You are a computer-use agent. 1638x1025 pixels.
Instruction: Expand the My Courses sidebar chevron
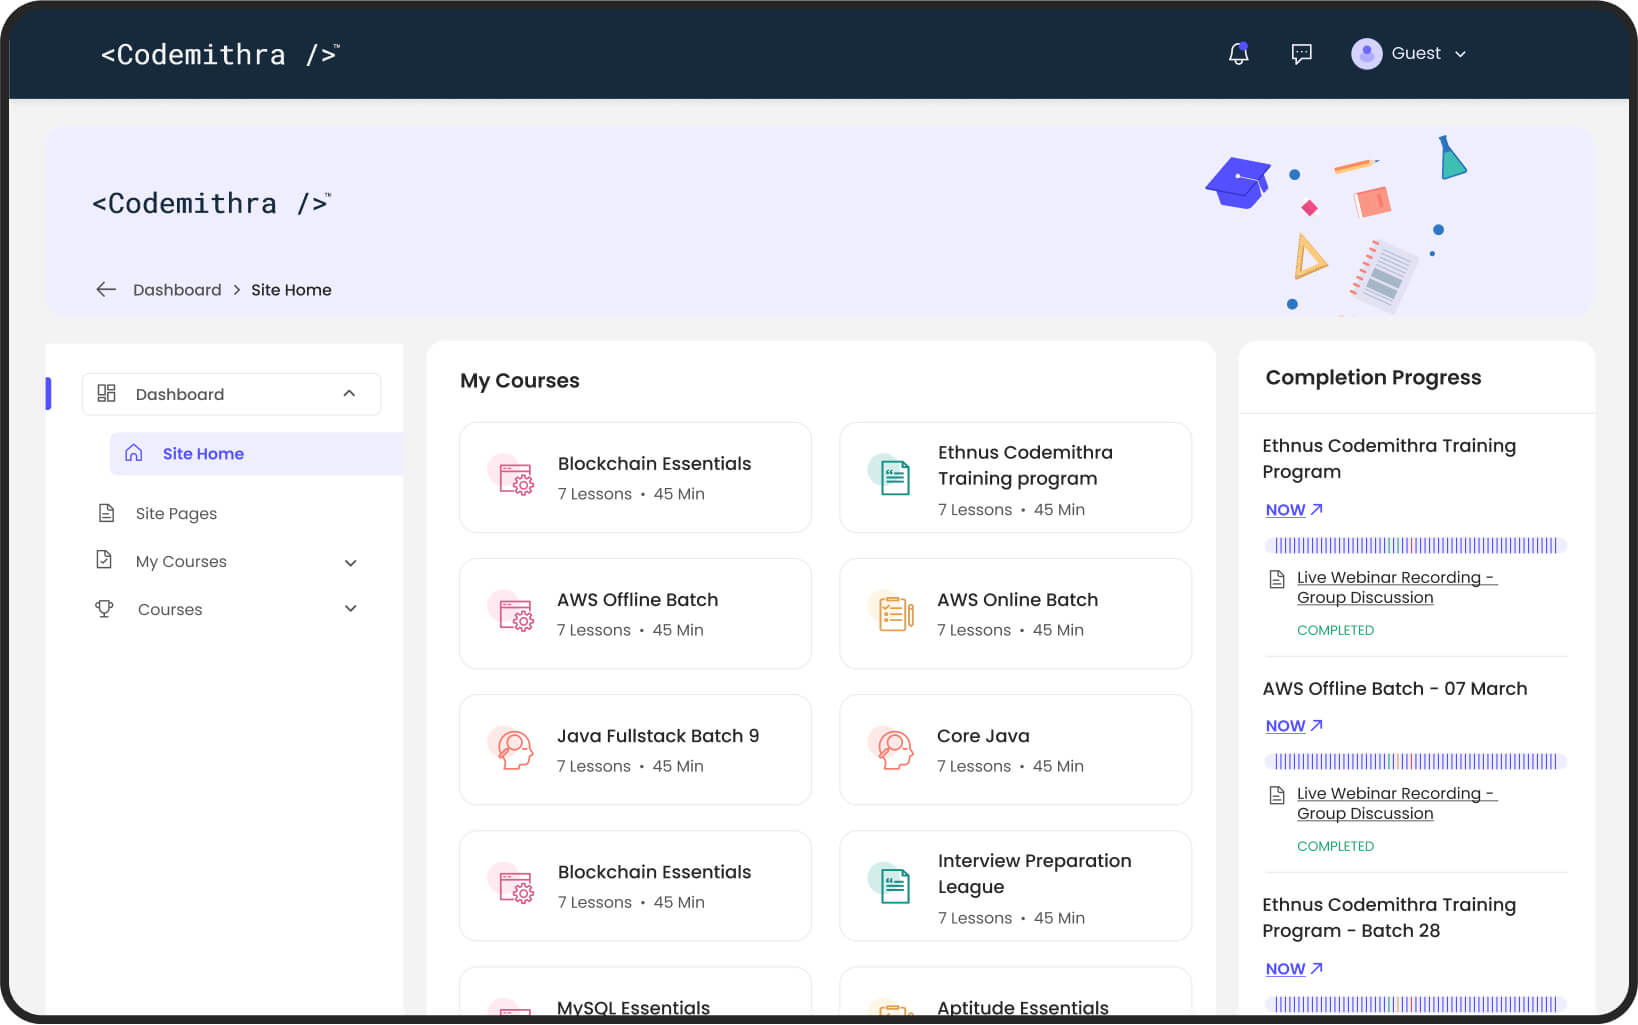(x=350, y=563)
